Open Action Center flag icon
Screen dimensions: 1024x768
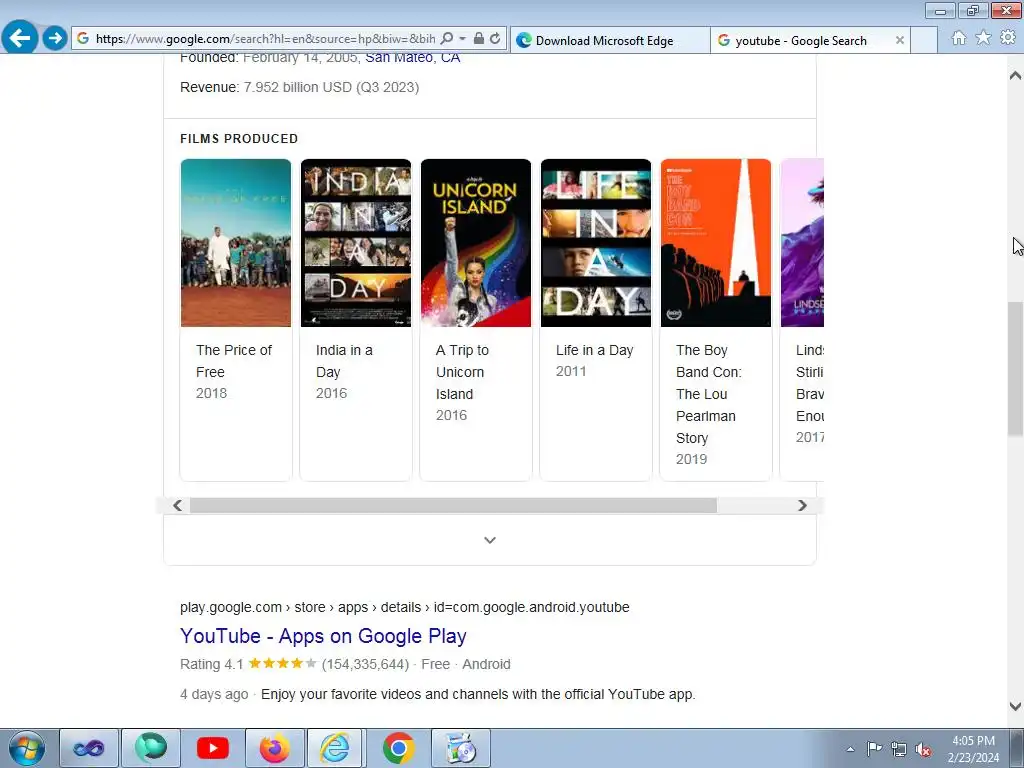click(874, 749)
